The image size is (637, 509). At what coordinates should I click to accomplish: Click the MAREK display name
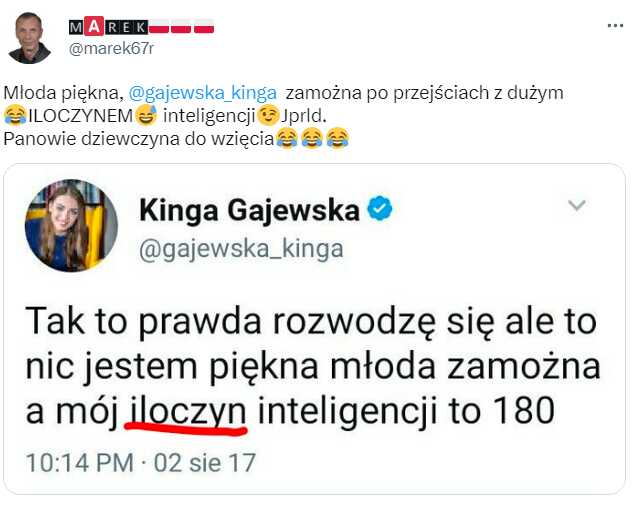click(x=108, y=27)
